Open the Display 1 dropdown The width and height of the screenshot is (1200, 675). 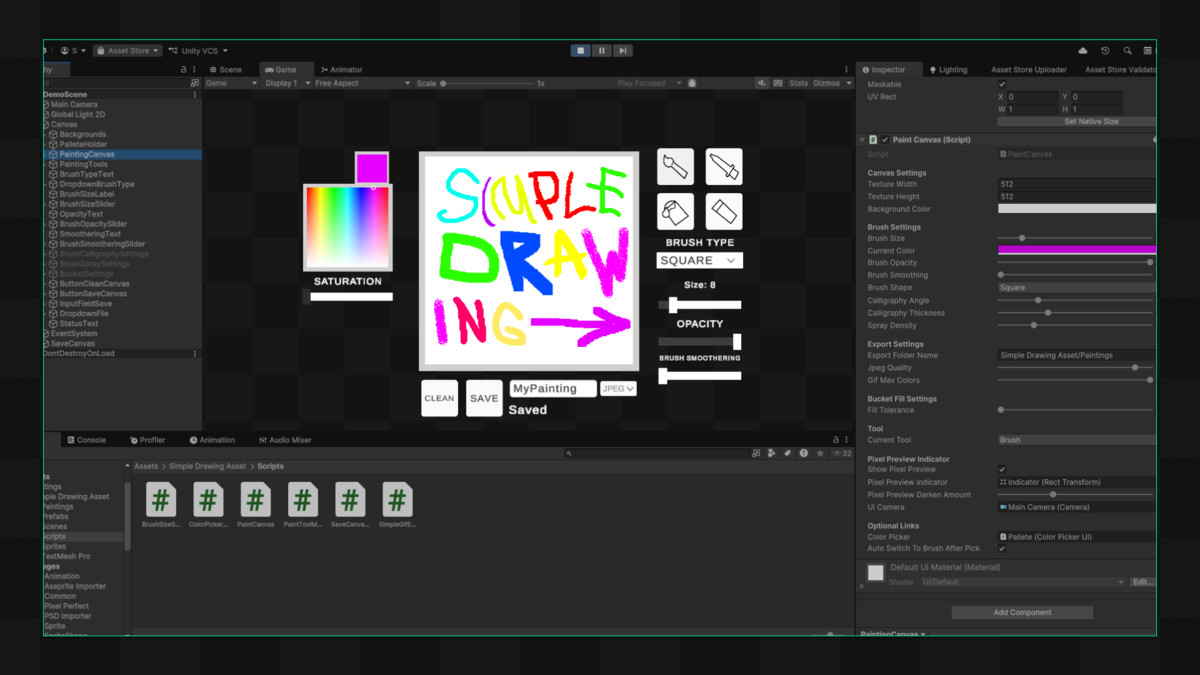tap(287, 84)
